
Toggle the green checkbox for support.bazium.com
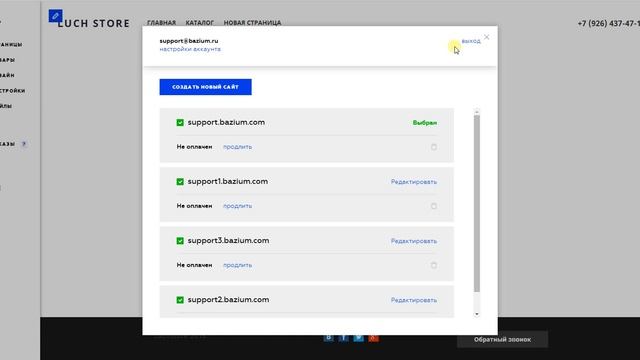180,122
